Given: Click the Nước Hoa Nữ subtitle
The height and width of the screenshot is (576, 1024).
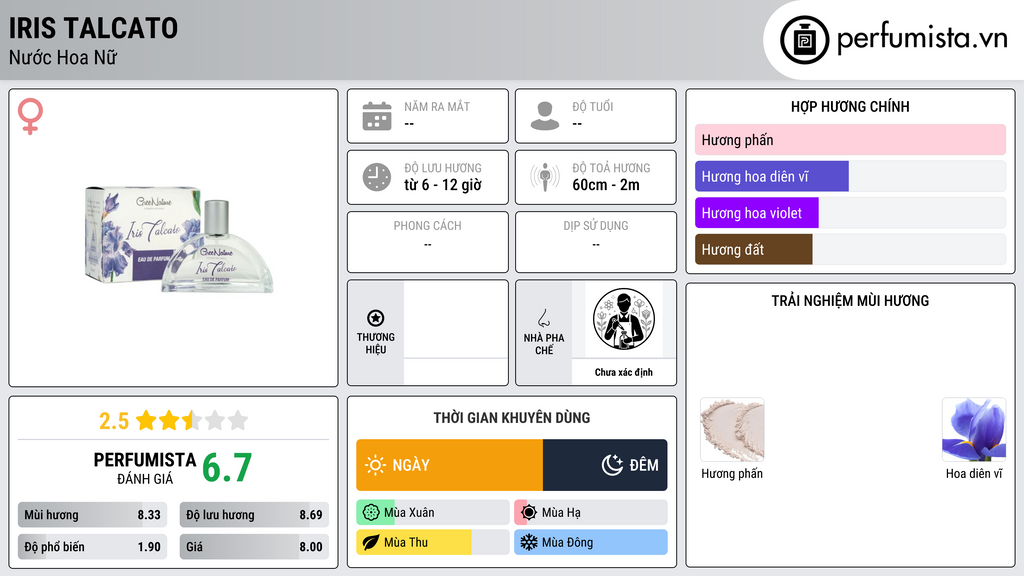Looking at the screenshot, I should click(63, 57).
